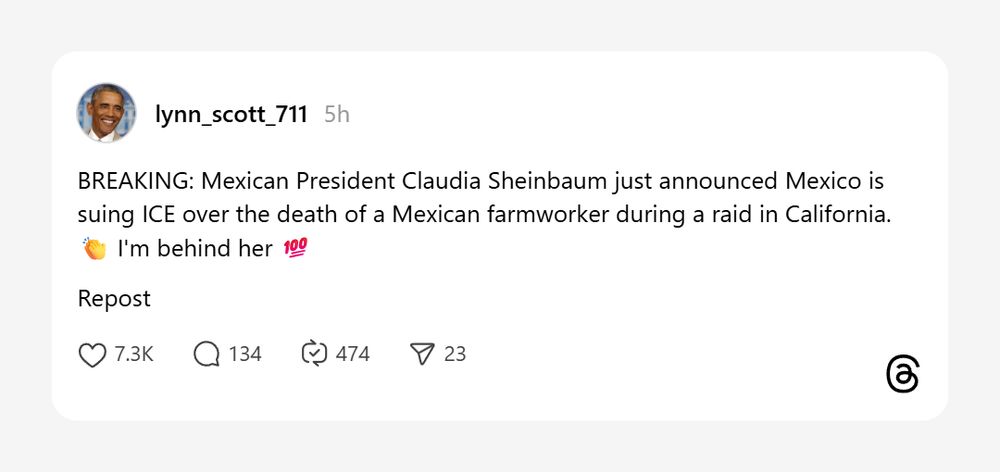The height and width of the screenshot is (472, 1000).
Task: Click the 5h timestamp
Action: pos(337,114)
